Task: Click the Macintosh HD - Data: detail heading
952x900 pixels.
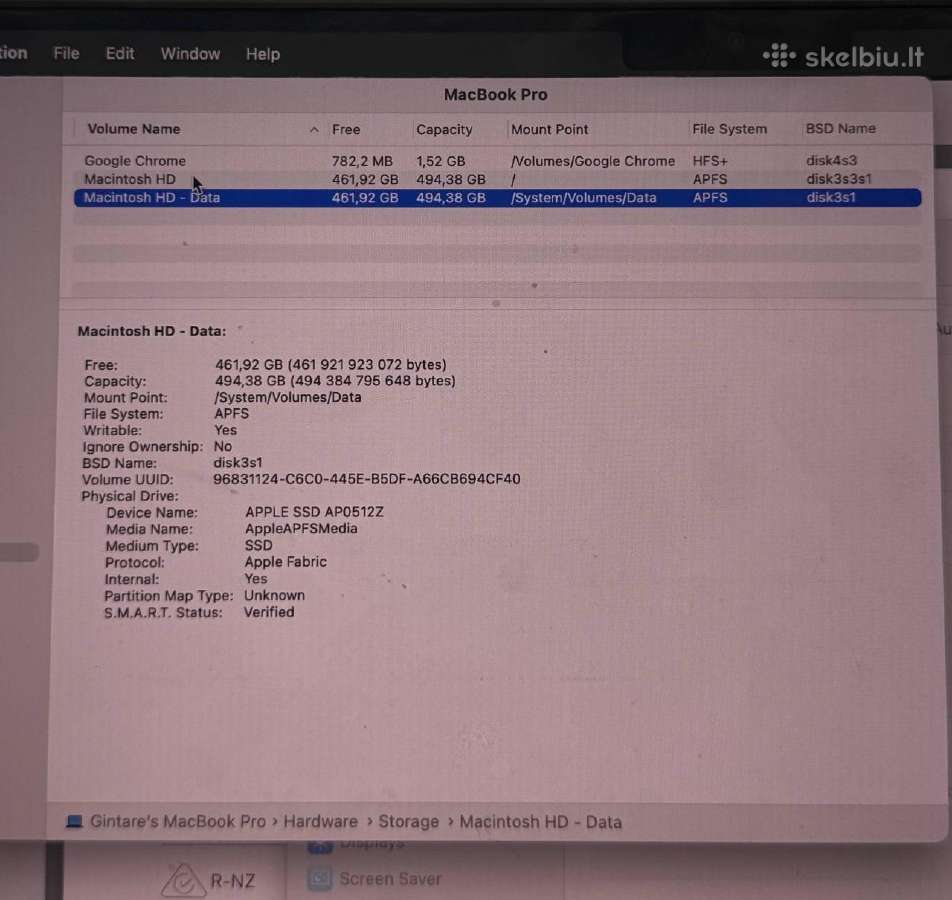Action: click(x=152, y=331)
